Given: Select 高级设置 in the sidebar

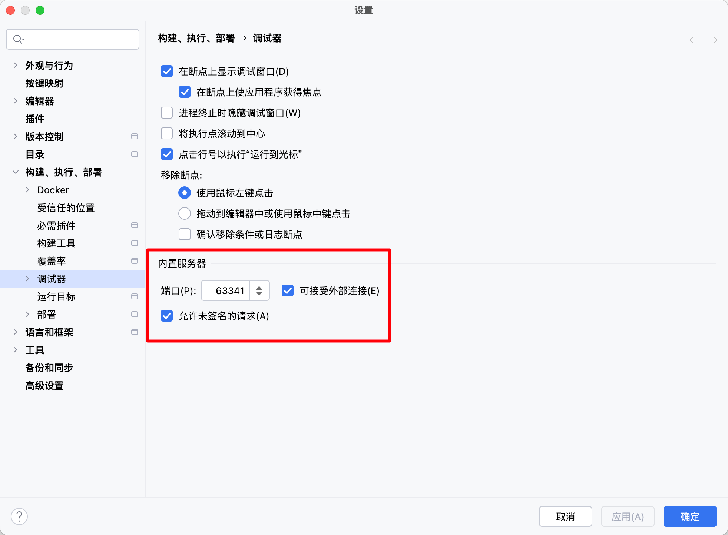Looking at the screenshot, I should coord(44,386).
